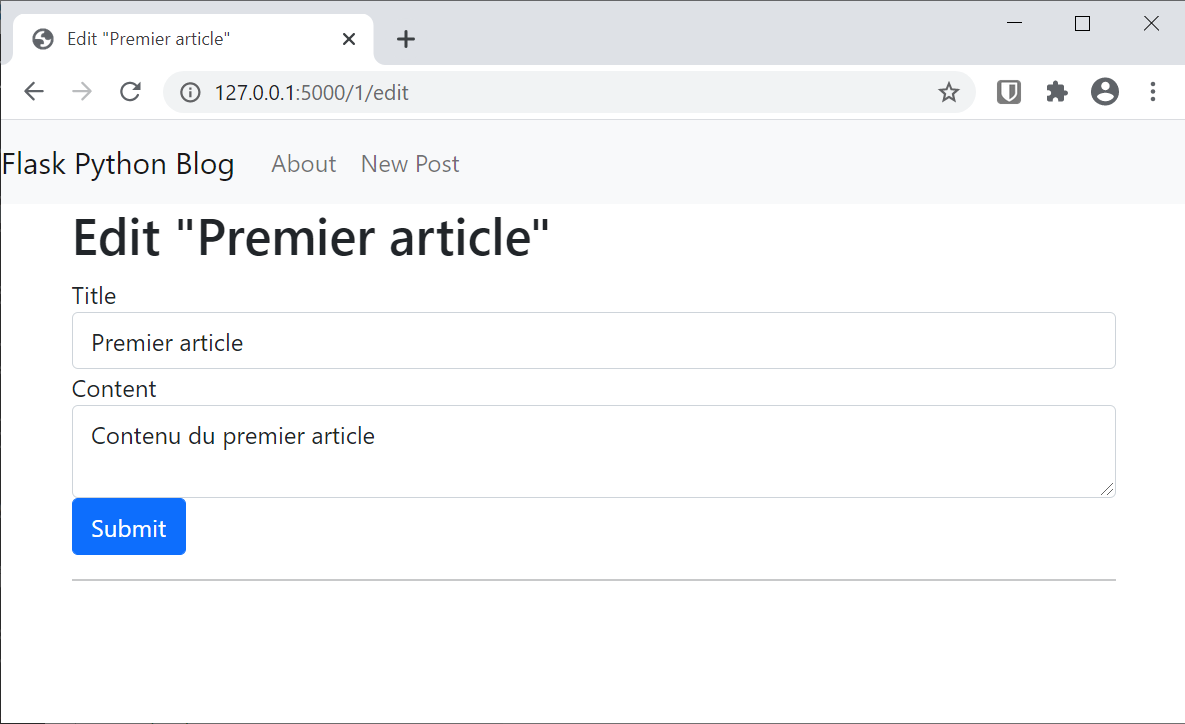1185x724 pixels.
Task: Open the New Post link
Action: 410,164
